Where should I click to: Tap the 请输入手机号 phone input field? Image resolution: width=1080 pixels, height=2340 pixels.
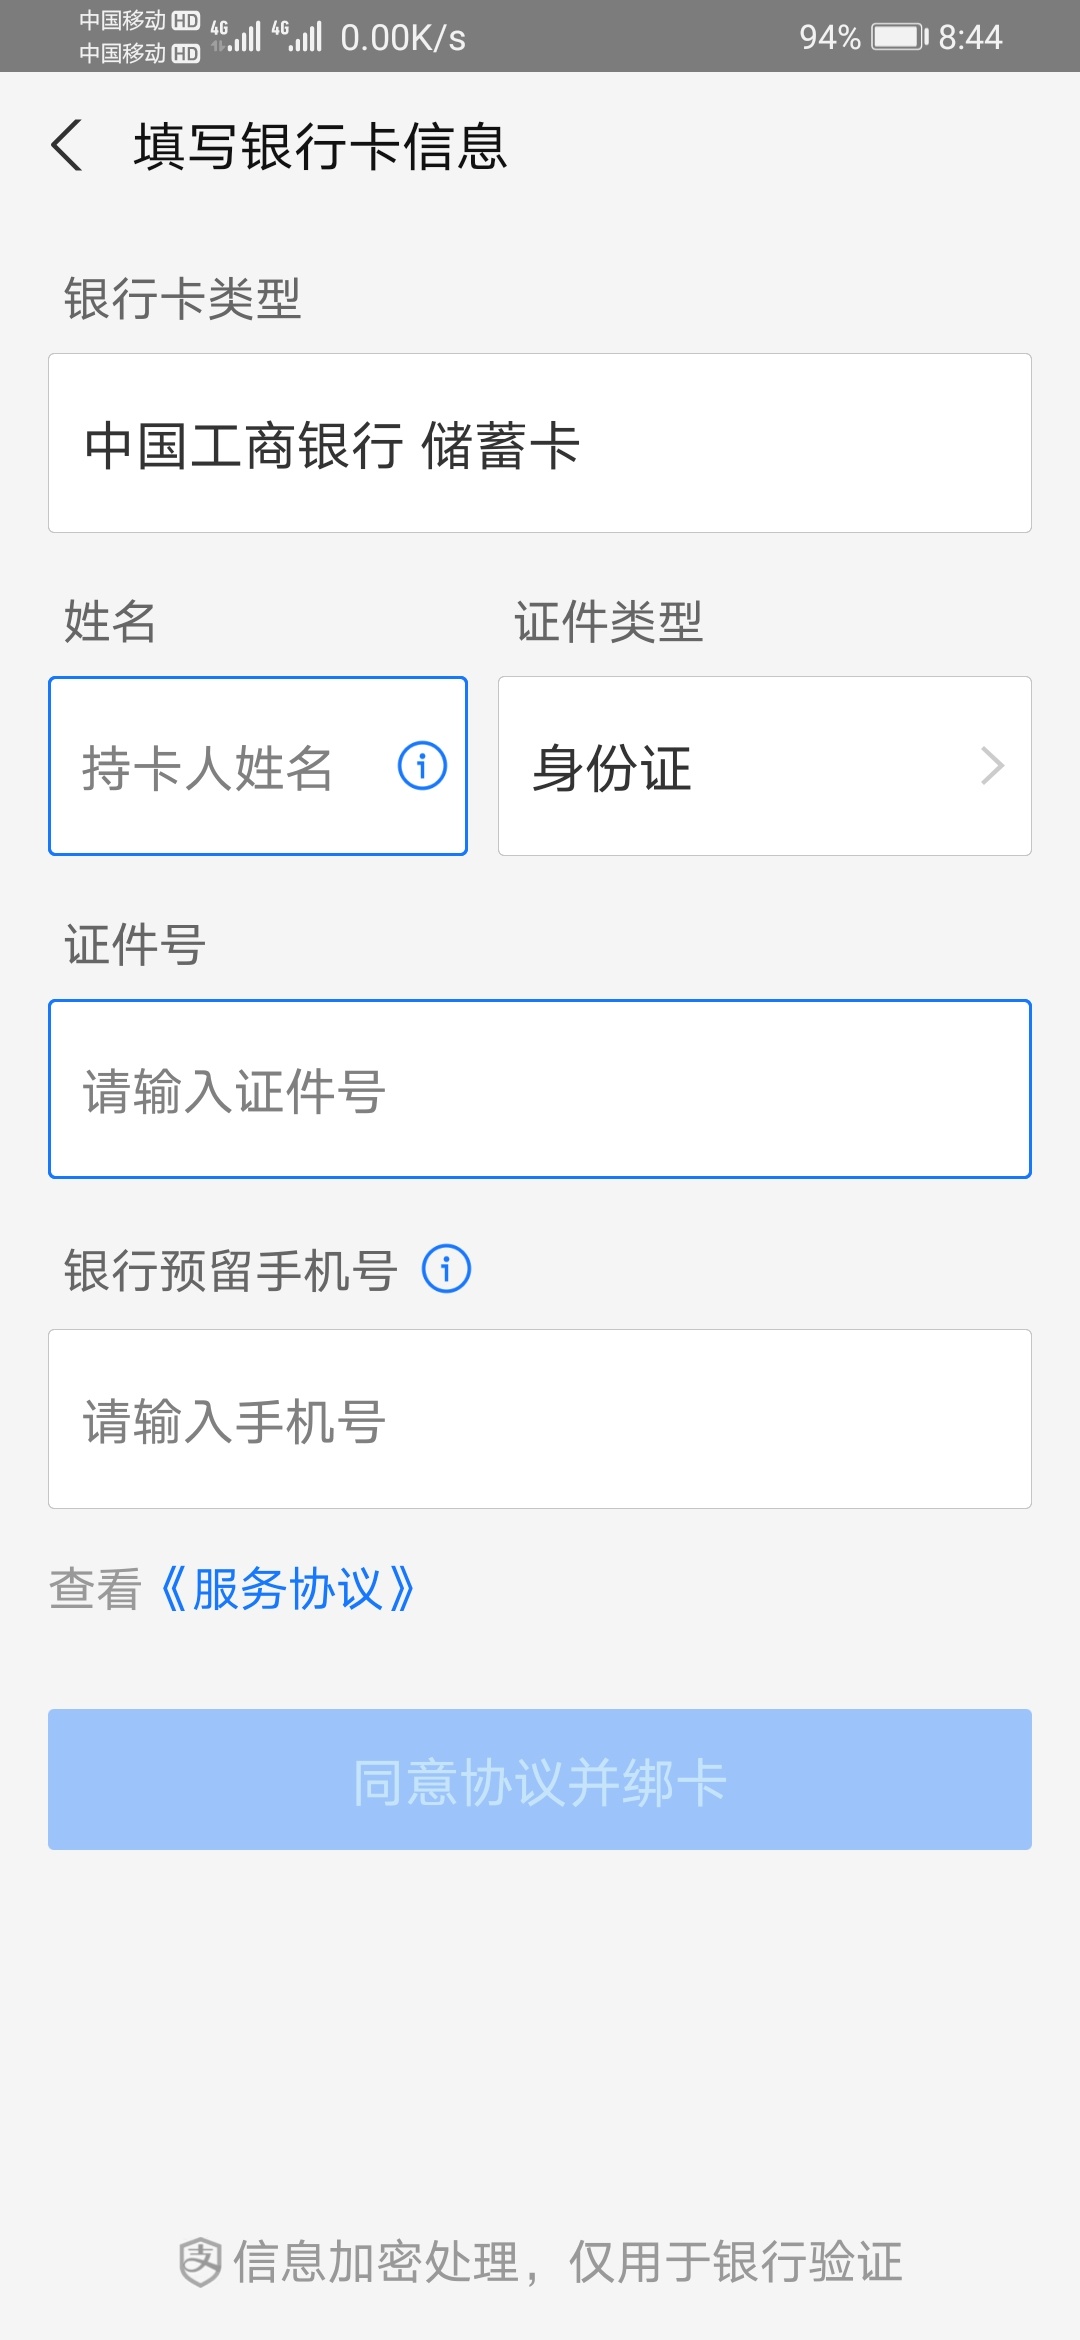tap(540, 1419)
